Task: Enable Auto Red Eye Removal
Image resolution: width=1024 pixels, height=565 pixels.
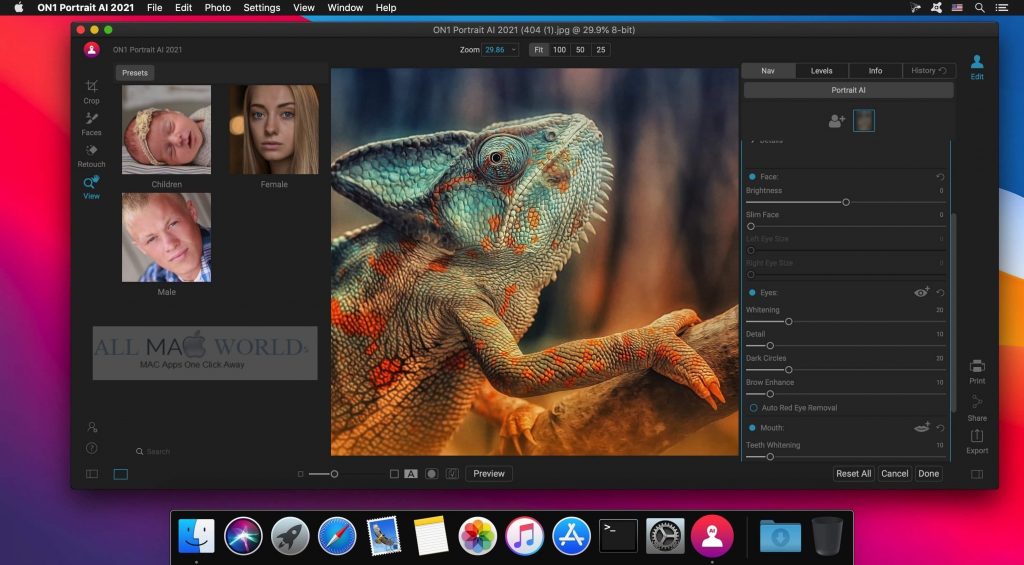Action: click(754, 408)
